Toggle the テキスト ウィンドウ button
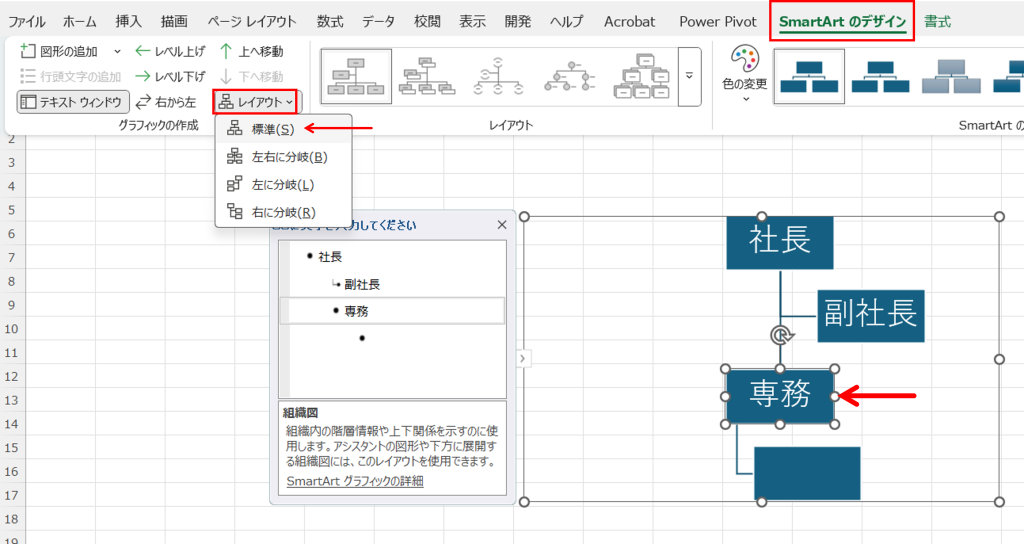The width and height of the screenshot is (1024, 544). pos(73,101)
